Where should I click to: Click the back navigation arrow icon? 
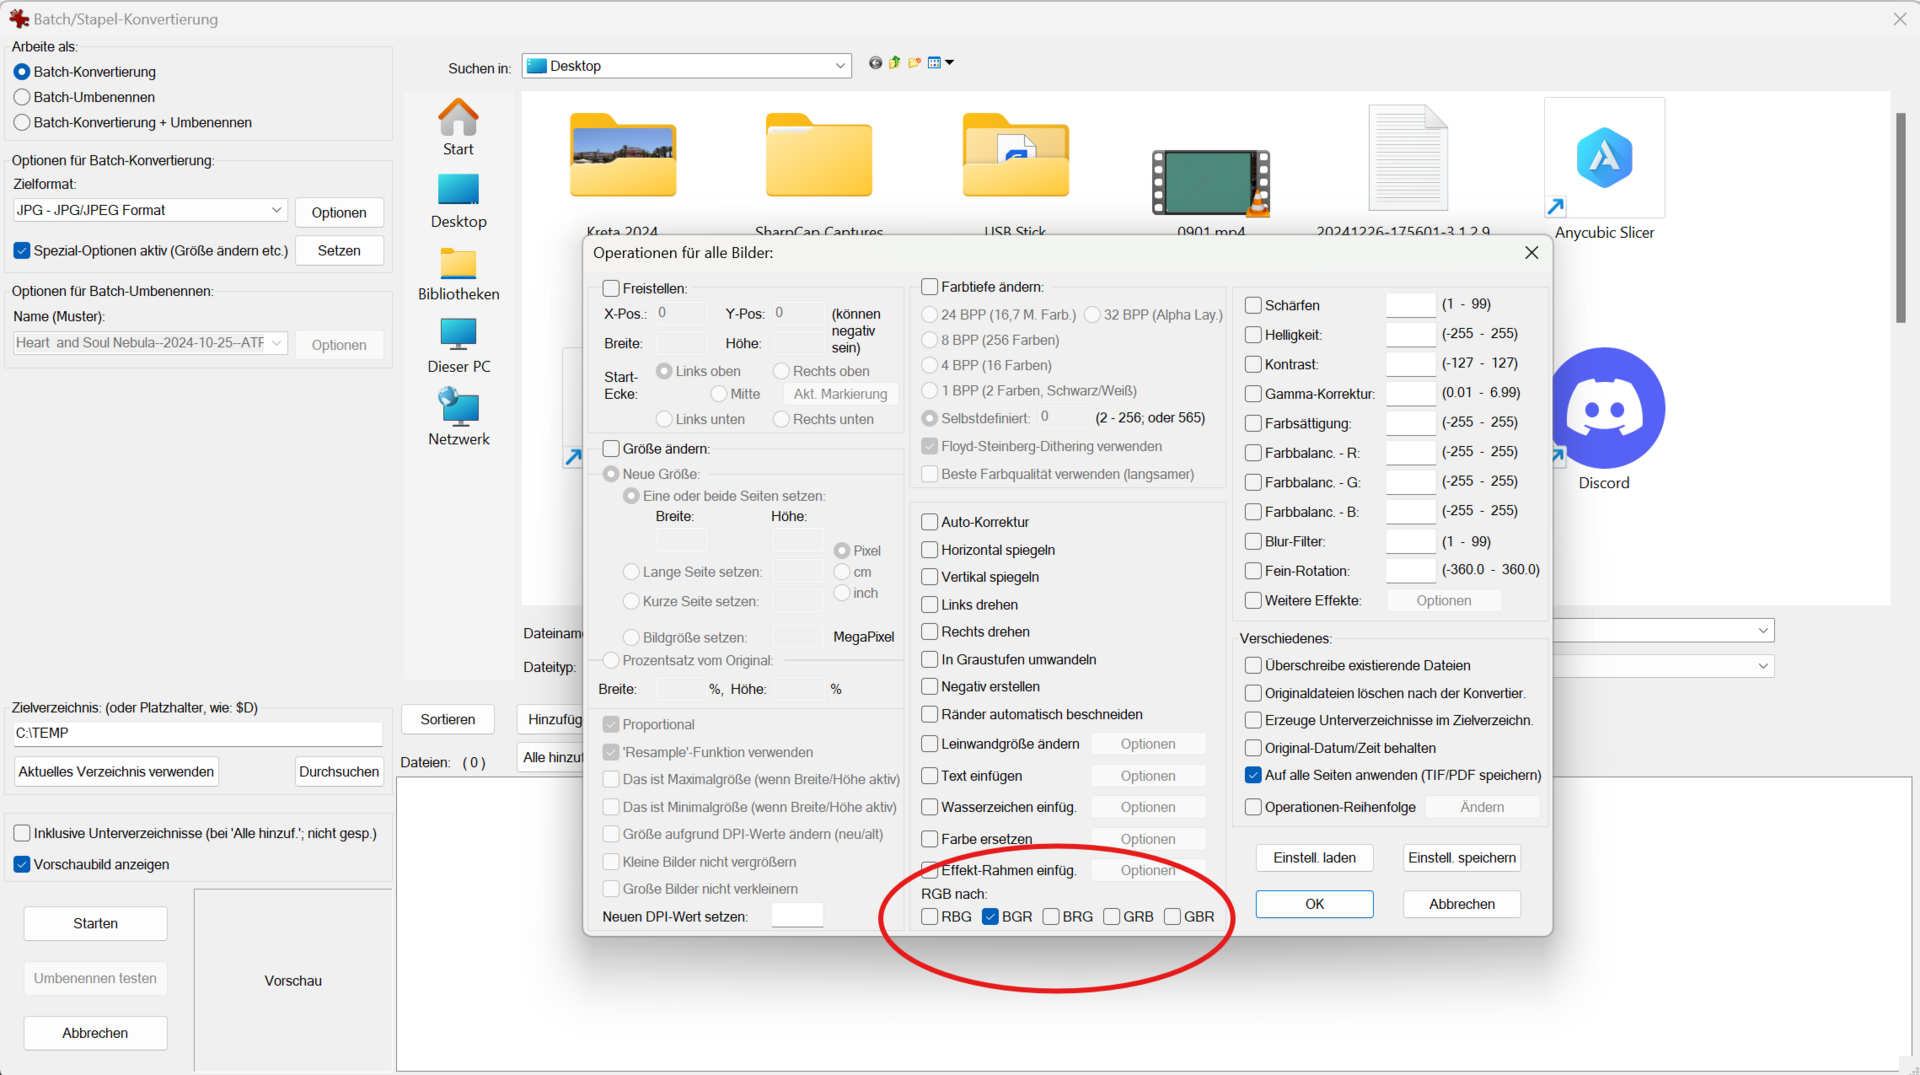(x=875, y=63)
